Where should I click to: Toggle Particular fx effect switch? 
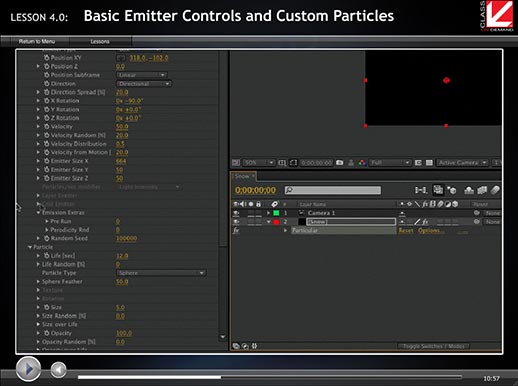[x=236, y=230]
